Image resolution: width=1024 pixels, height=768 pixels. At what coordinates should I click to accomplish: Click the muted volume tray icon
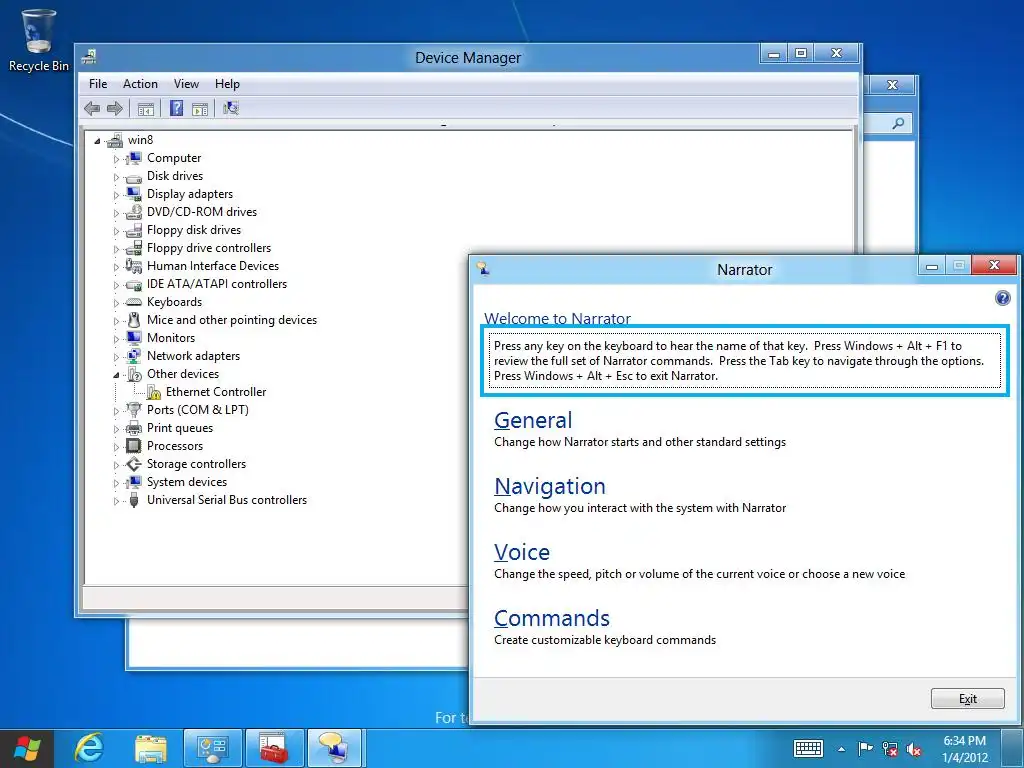[914, 749]
